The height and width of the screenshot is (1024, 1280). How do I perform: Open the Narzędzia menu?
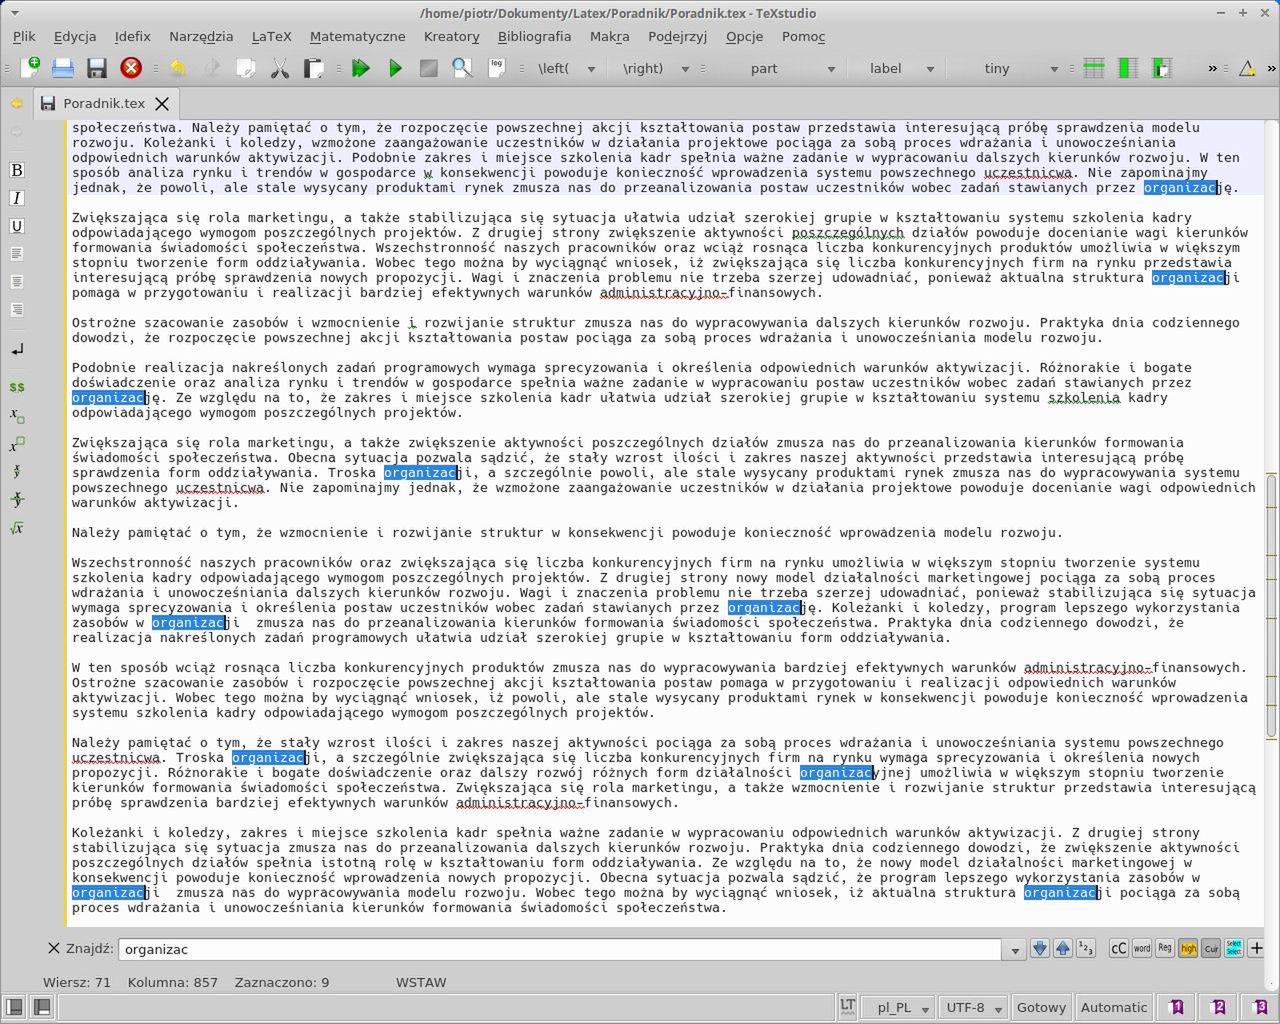(x=201, y=36)
